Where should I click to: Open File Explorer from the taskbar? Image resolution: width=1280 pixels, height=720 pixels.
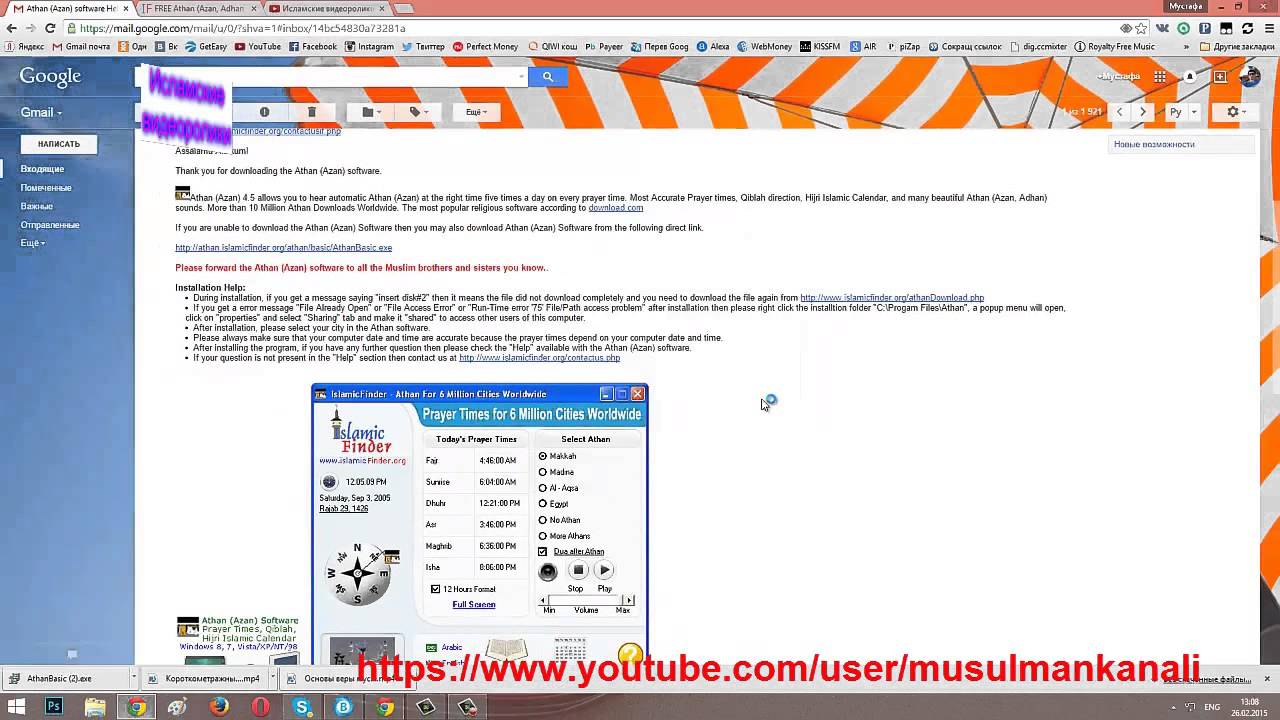pos(95,707)
